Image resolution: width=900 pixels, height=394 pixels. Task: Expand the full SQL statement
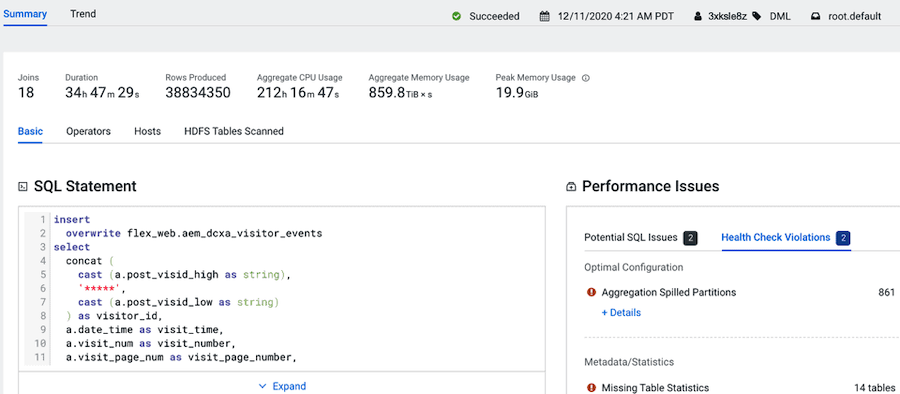pyautogui.click(x=282, y=386)
